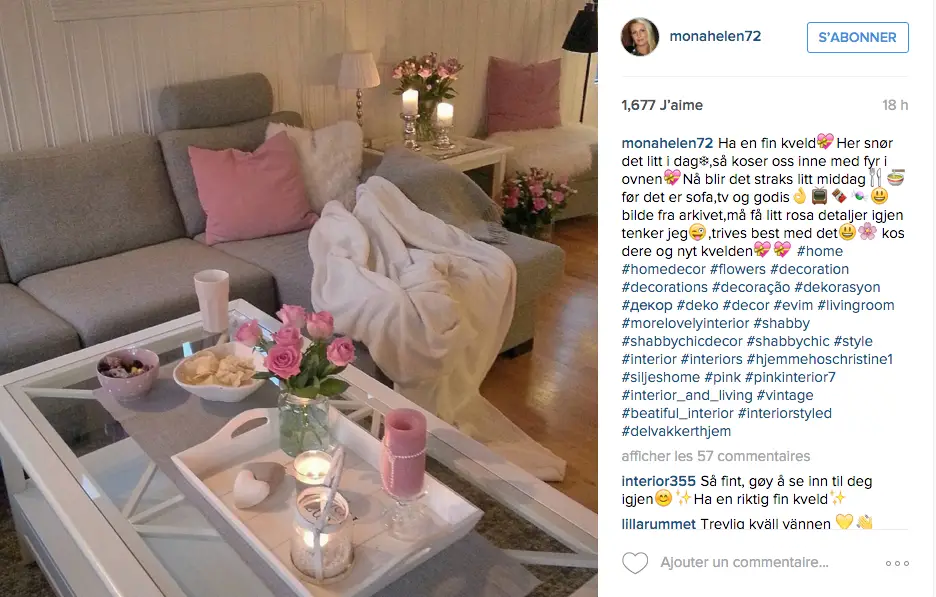Click the living room photo
936x597 pixels.
tap(298, 298)
